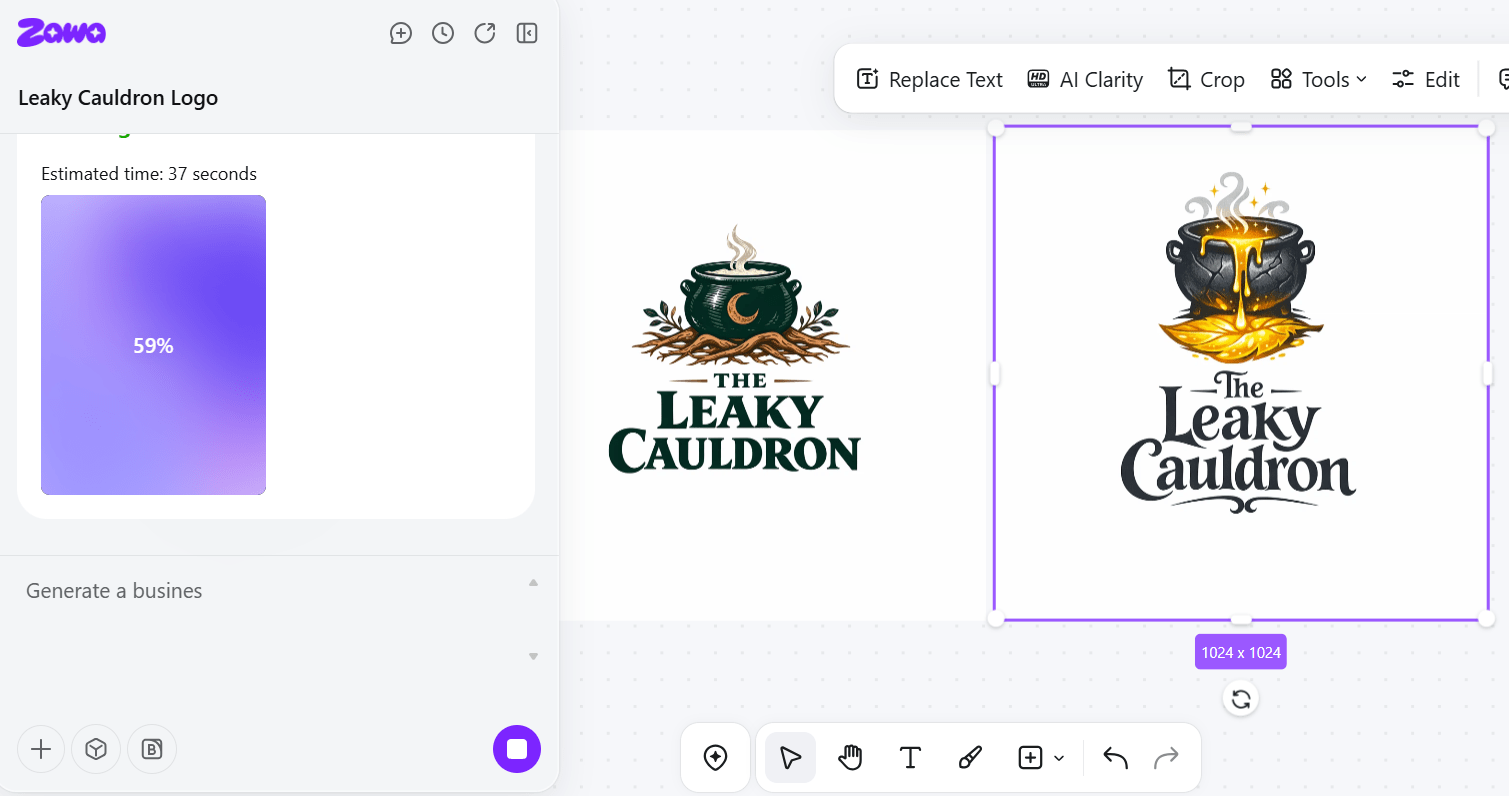Image resolution: width=1509 pixels, height=796 pixels.
Task: Click the plus attachment button
Action: (41, 749)
